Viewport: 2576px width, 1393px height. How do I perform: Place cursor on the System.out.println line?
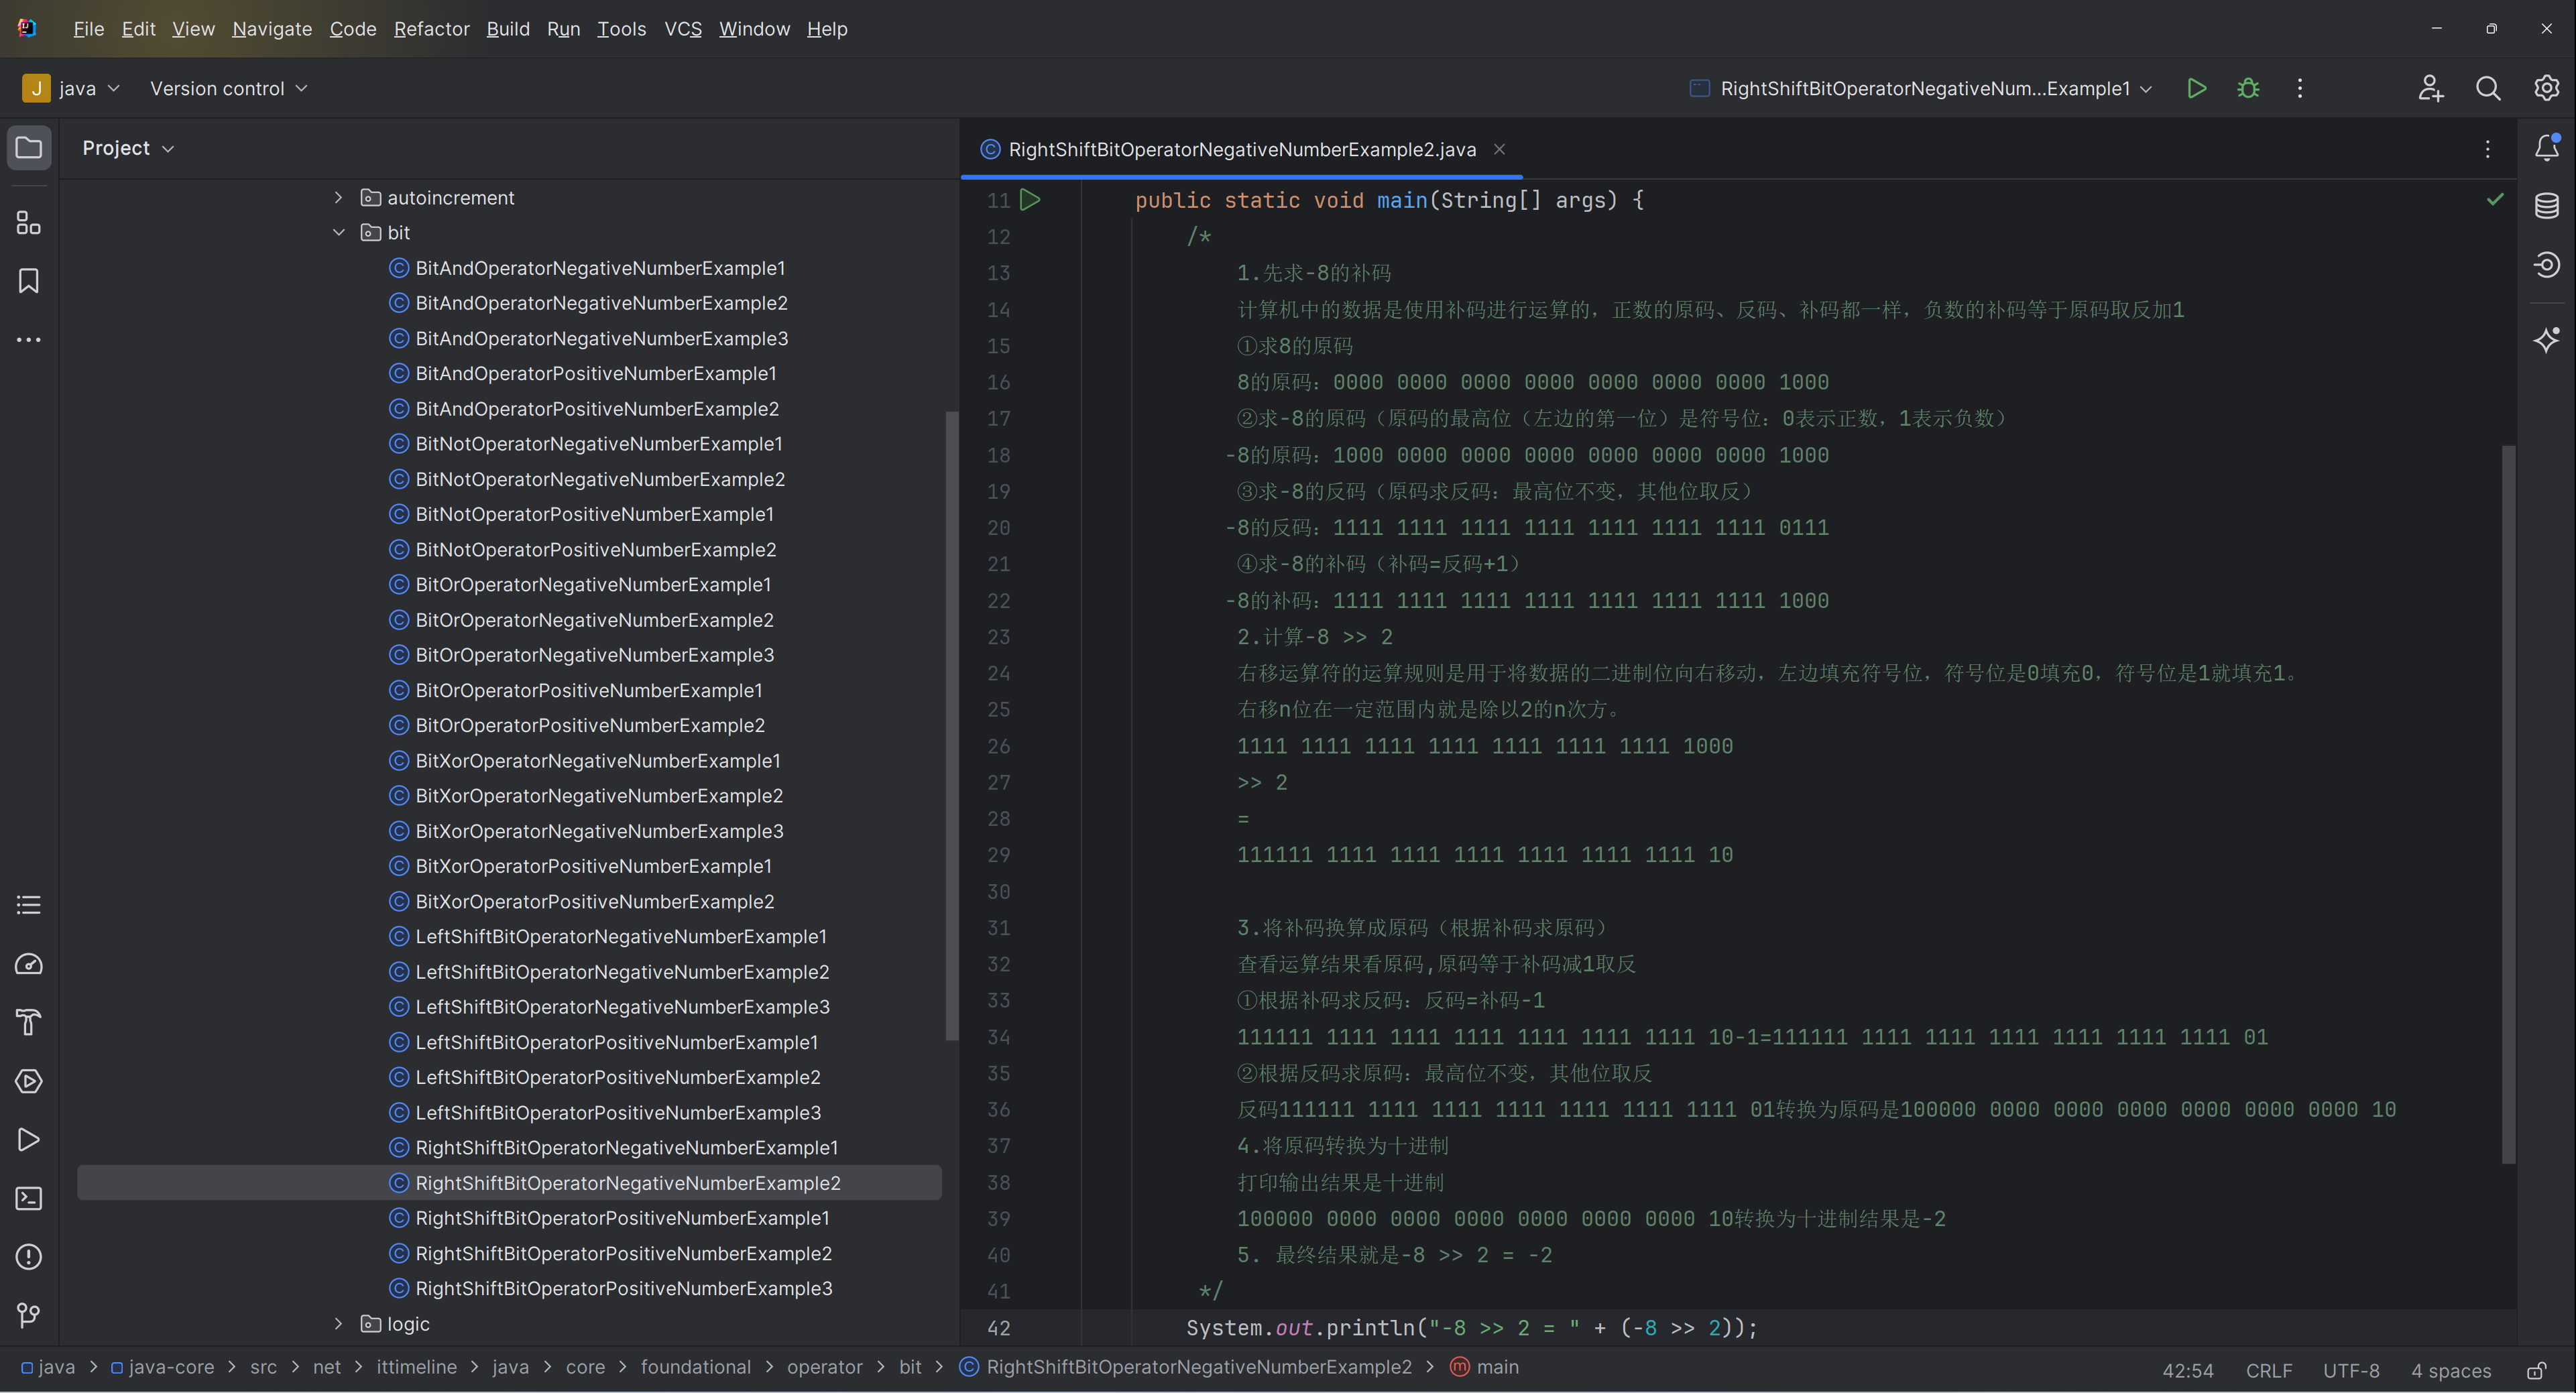pyautogui.click(x=1471, y=1328)
